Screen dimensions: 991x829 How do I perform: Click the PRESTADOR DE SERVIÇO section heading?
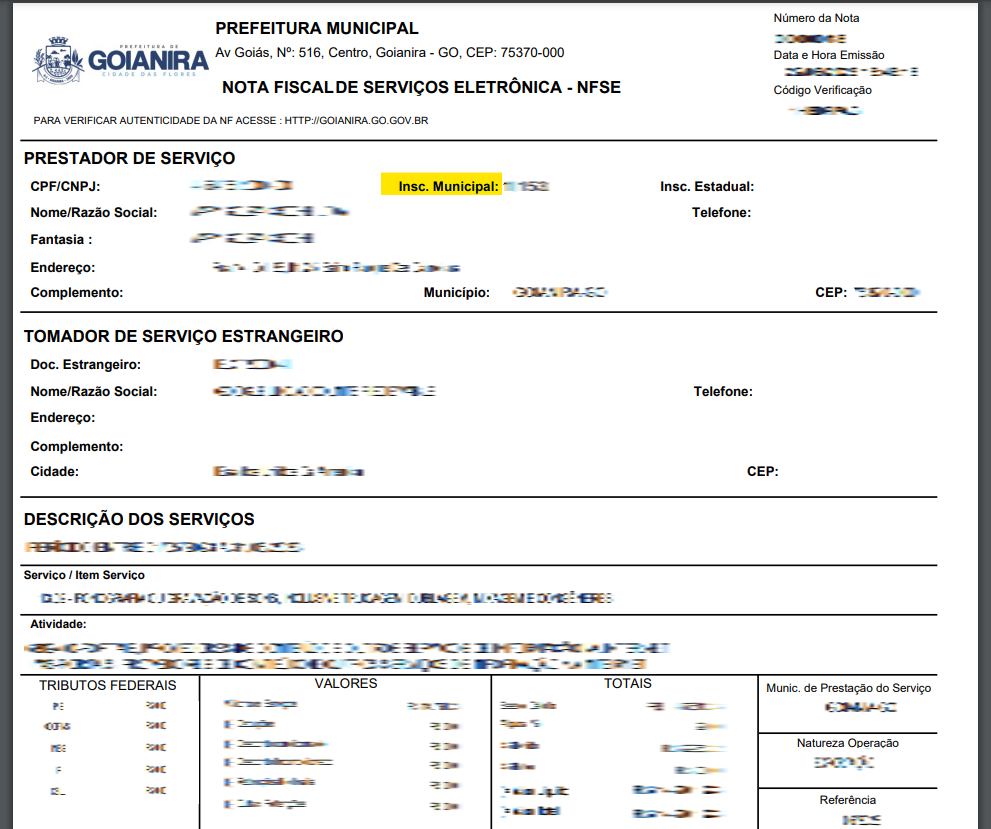click(129, 158)
